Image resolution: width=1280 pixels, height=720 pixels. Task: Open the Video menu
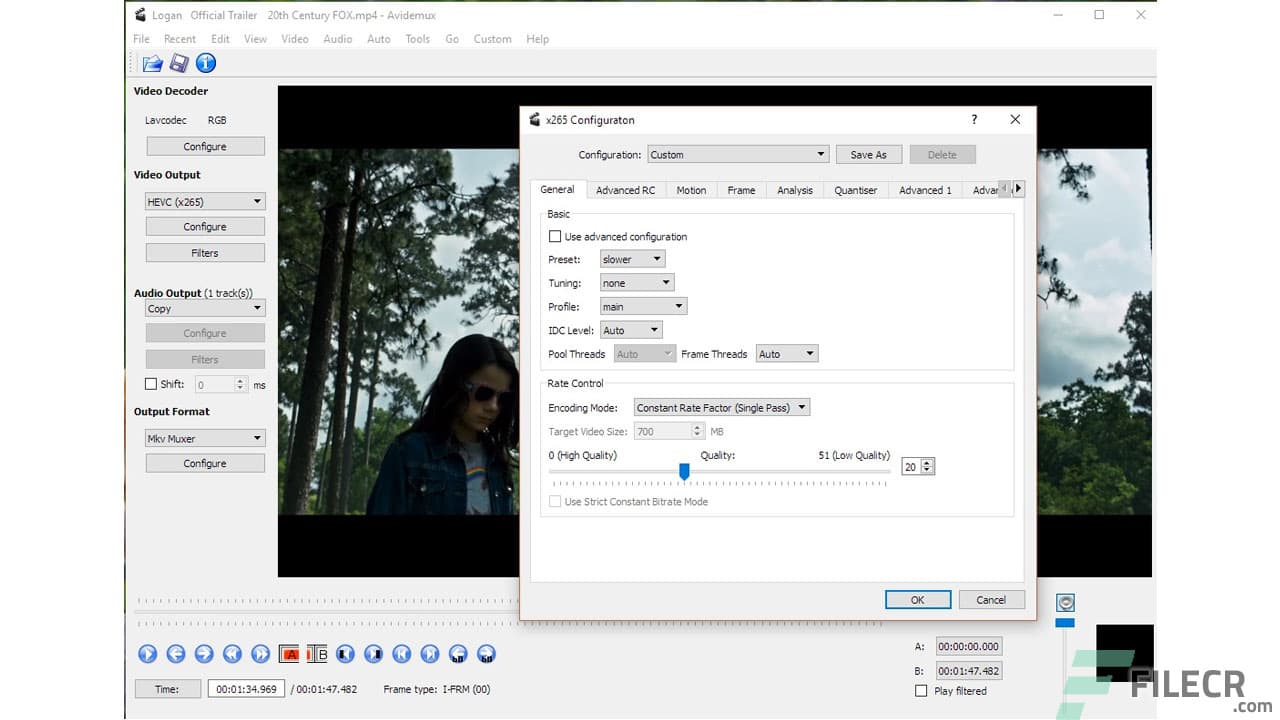pyautogui.click(x=294, y=39)
